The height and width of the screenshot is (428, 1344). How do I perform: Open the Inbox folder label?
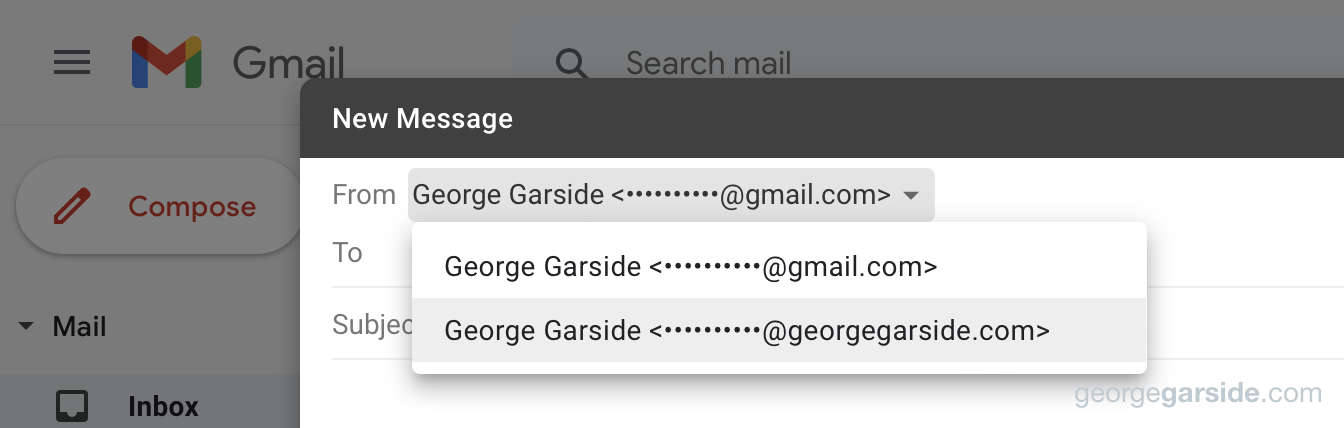point(163,407)
